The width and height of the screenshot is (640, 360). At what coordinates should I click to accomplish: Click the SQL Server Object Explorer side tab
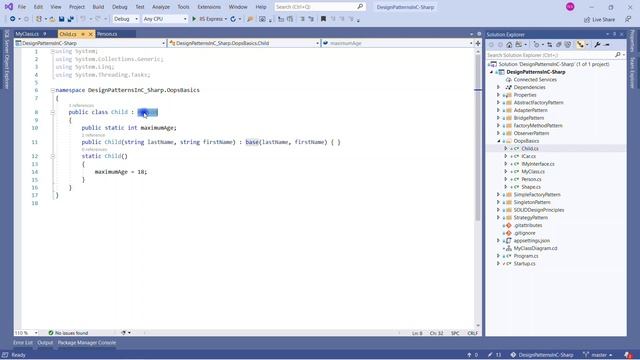7,60
